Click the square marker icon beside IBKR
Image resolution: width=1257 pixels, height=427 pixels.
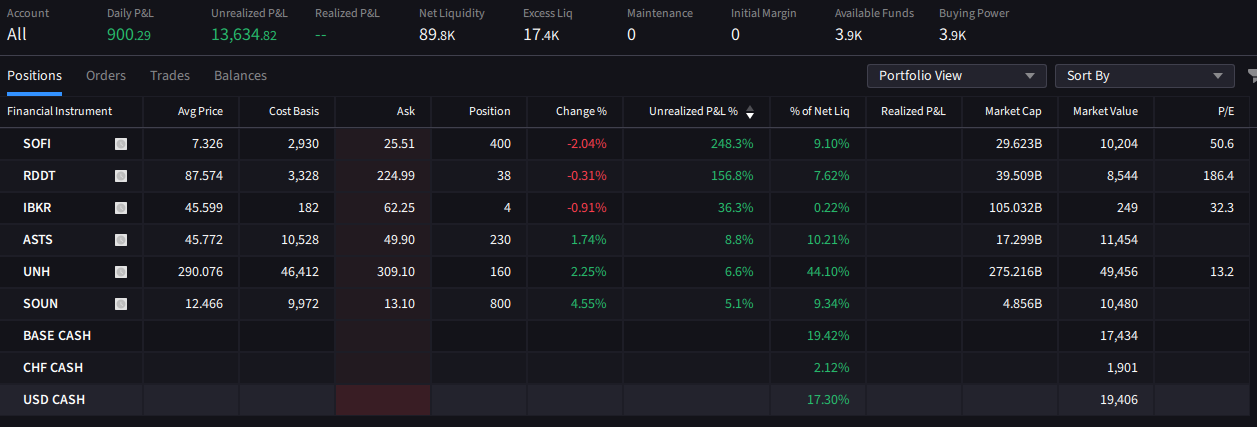121,208
